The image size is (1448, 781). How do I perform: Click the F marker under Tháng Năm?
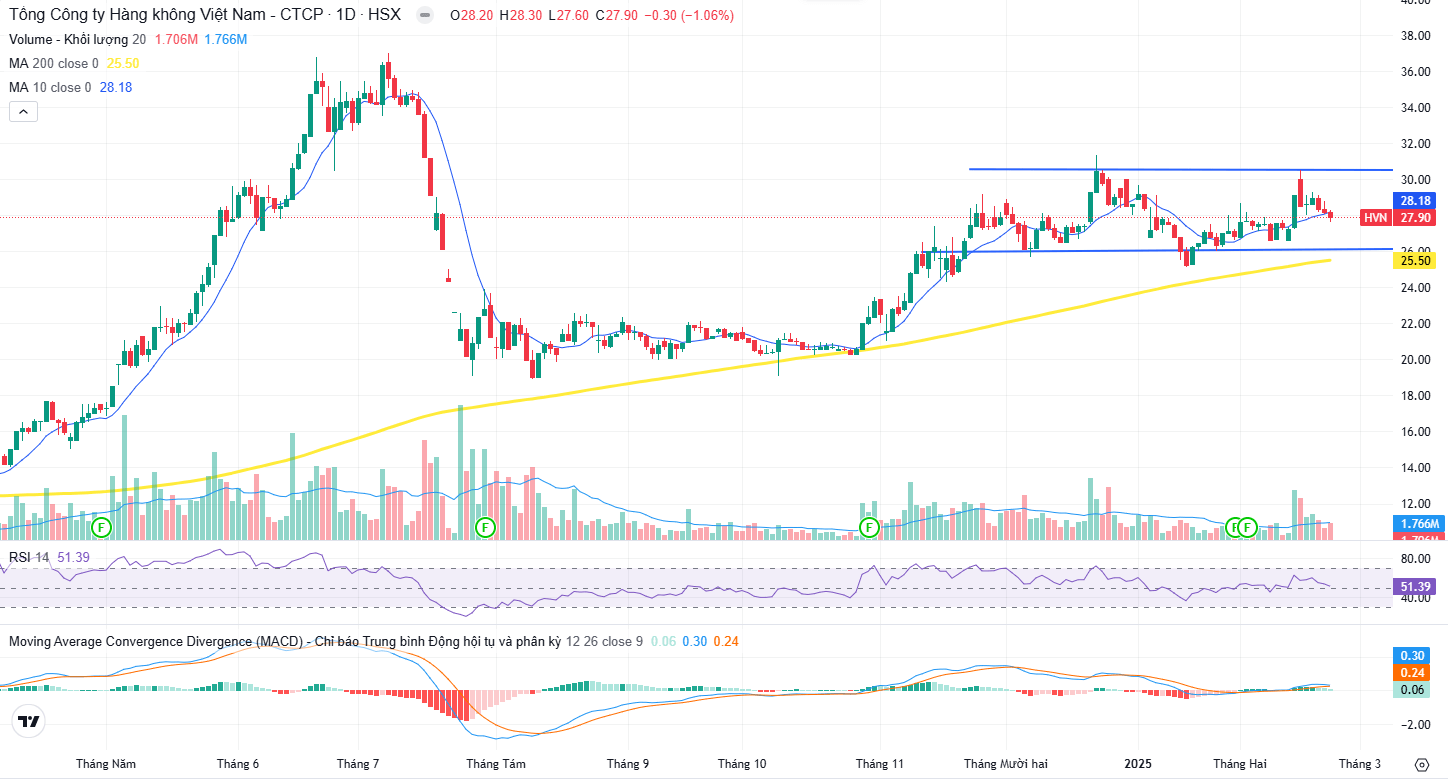click(101, 526)
